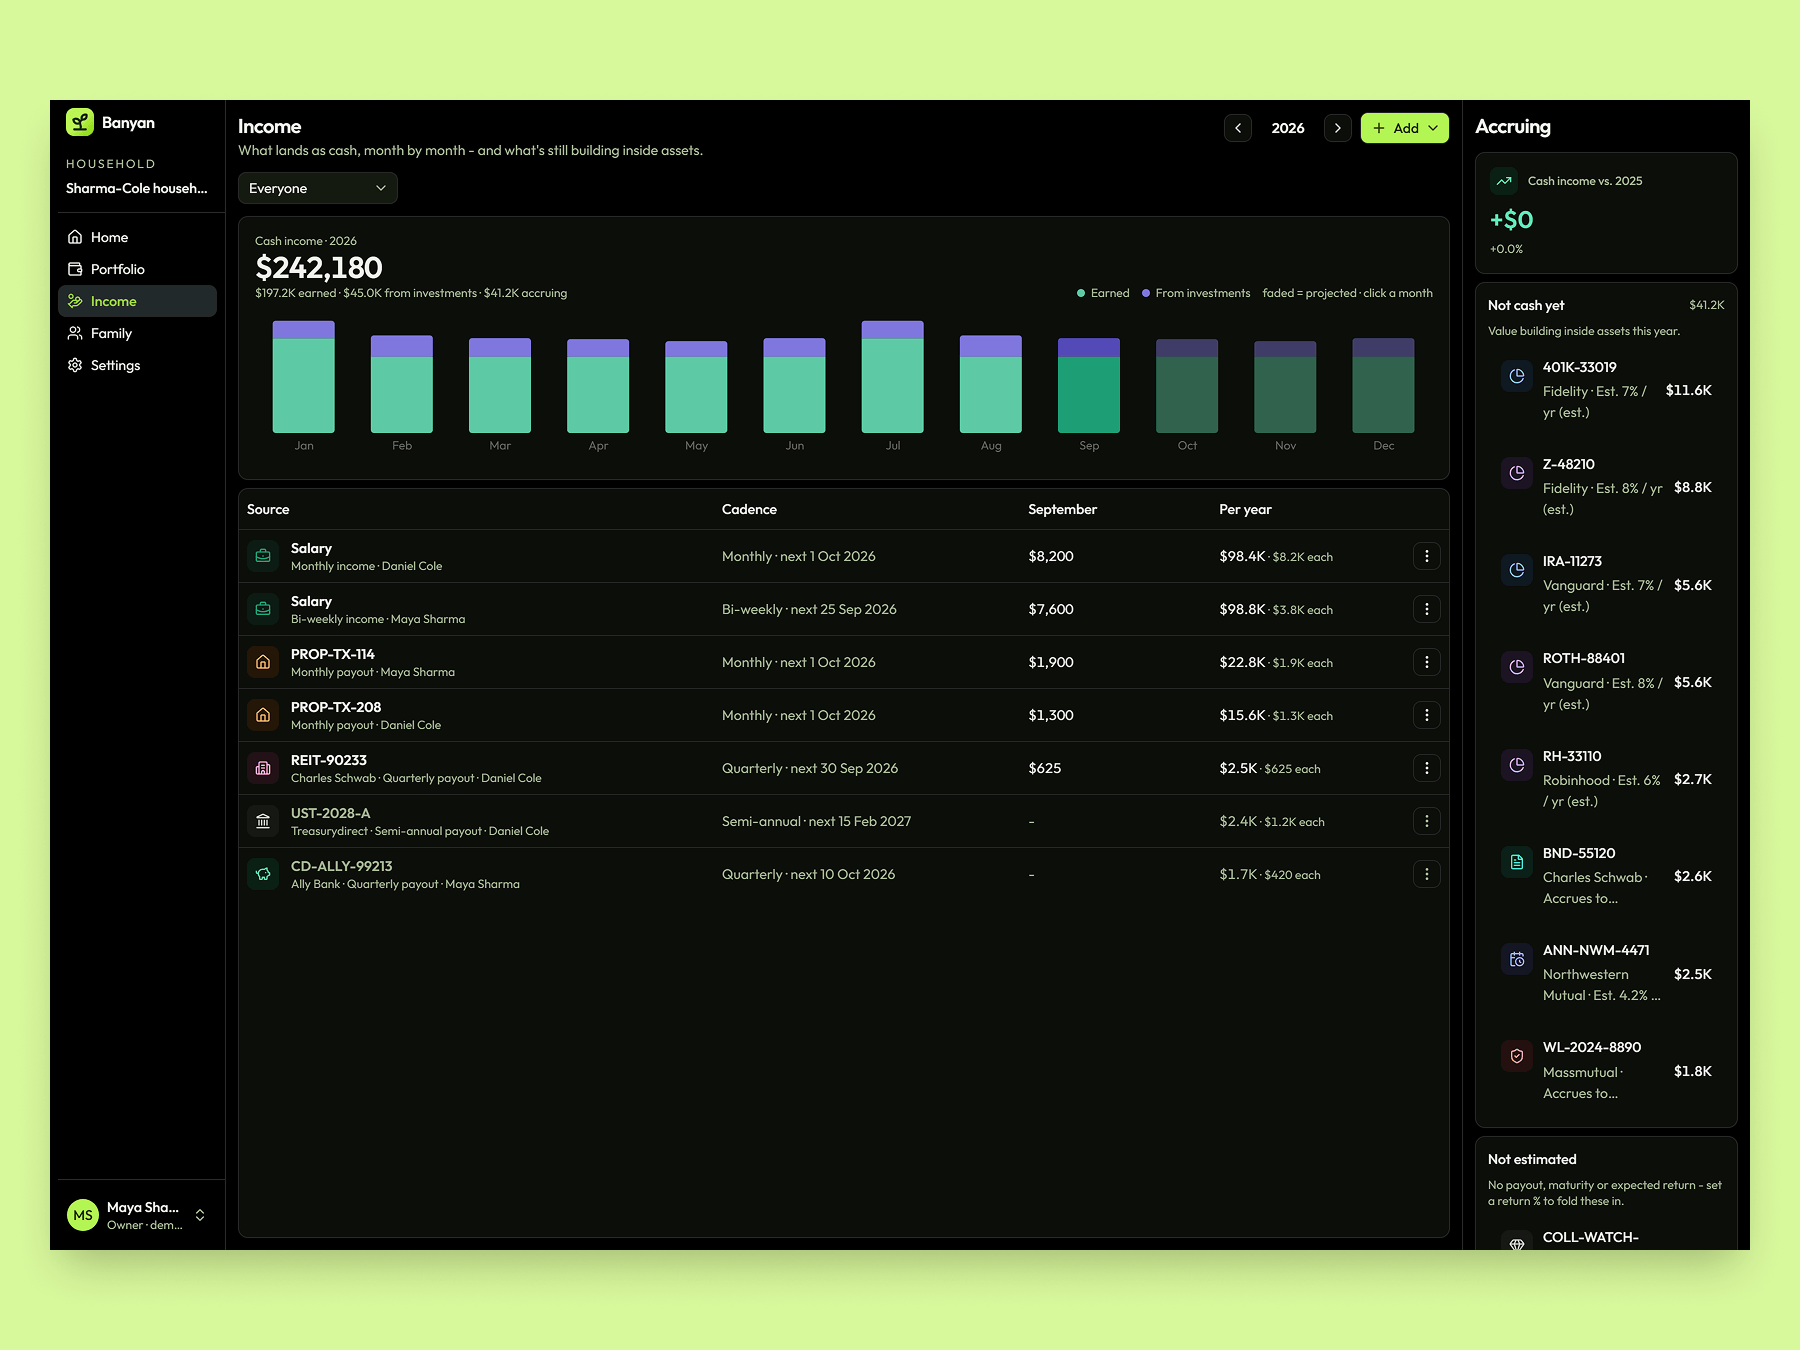1800x1350 pixels.
Task: Click the bank icon beside UST-2028-A
Action: pos(263,821)
